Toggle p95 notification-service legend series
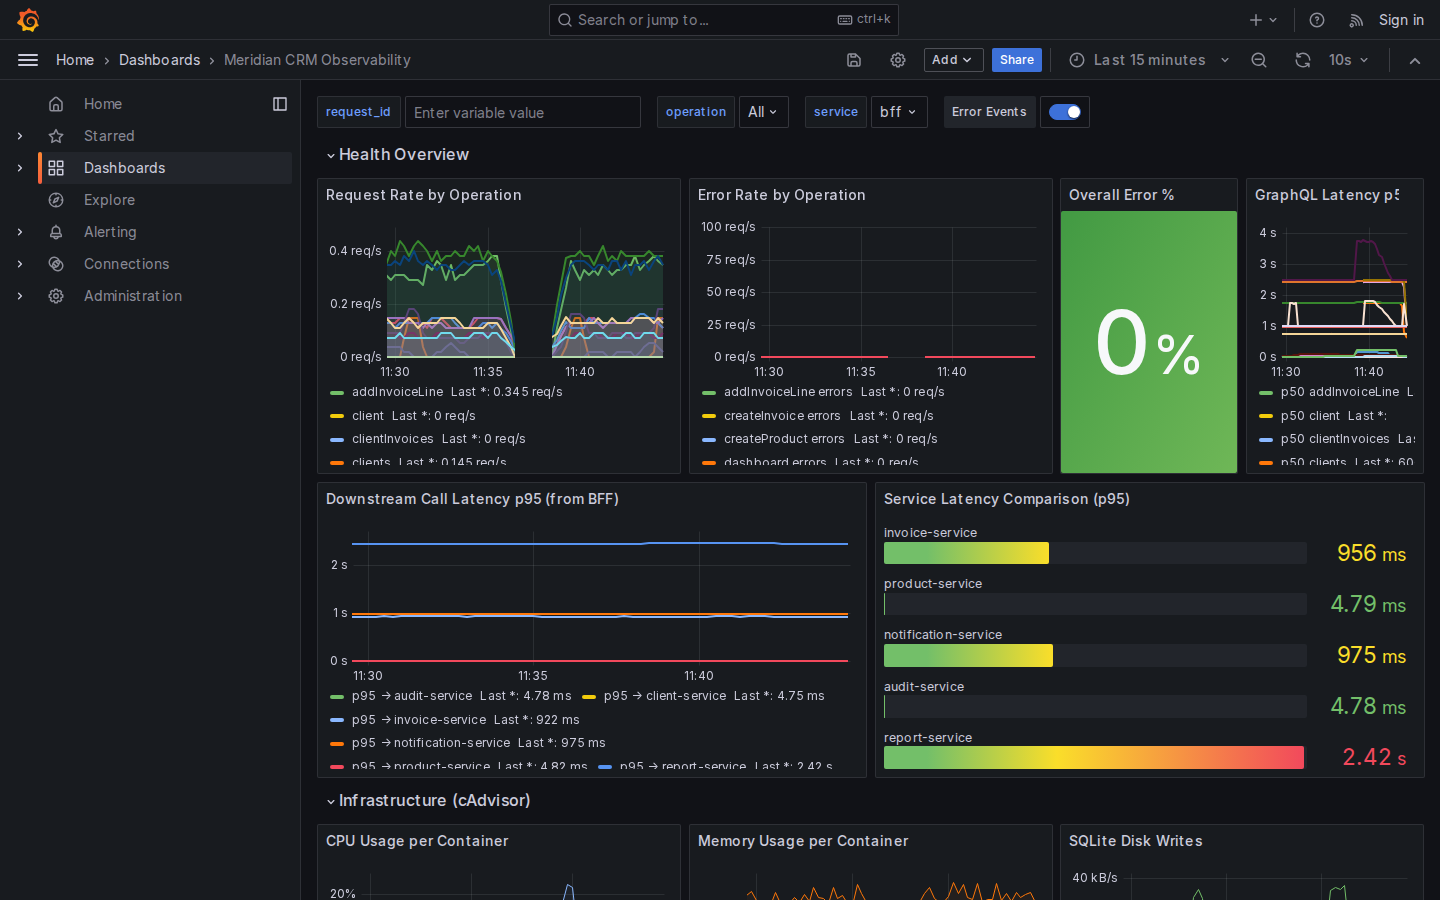The height and width of the screenshot is (900, 1440). click(431, 743)
